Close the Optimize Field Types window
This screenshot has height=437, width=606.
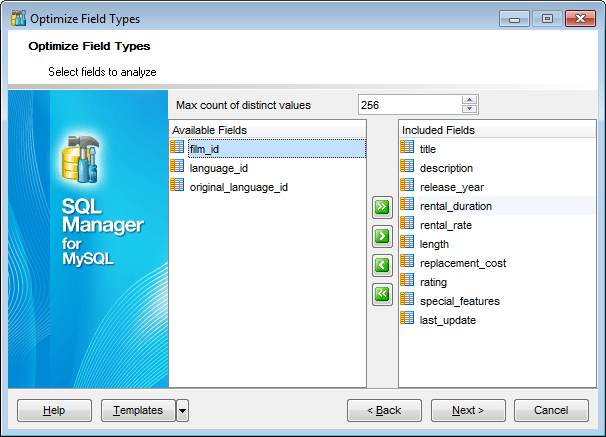click(x=580, y=19)
